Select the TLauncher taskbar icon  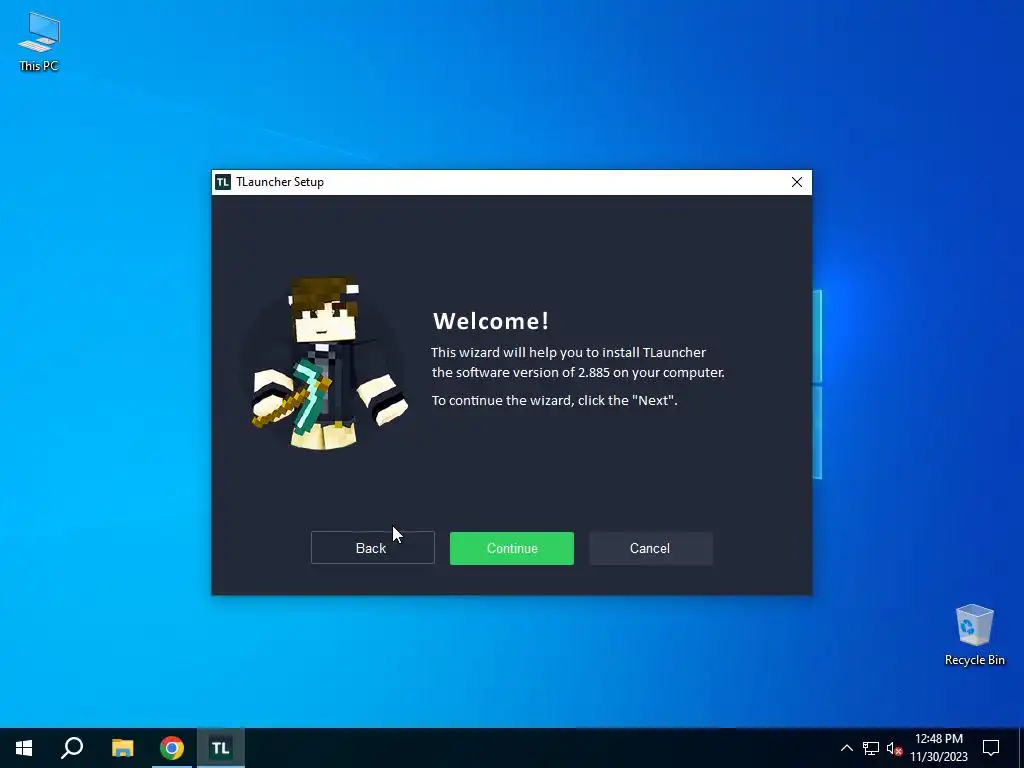tap(221, 748)
